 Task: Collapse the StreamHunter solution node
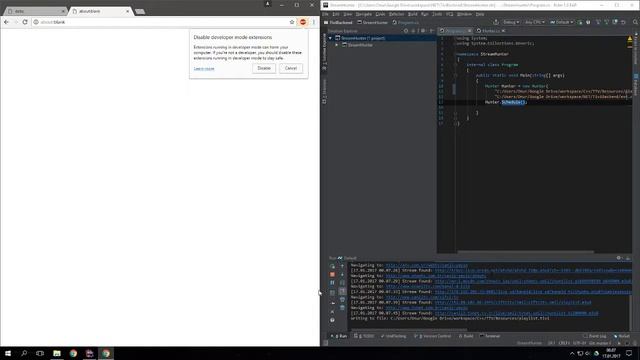click(330, 38)
